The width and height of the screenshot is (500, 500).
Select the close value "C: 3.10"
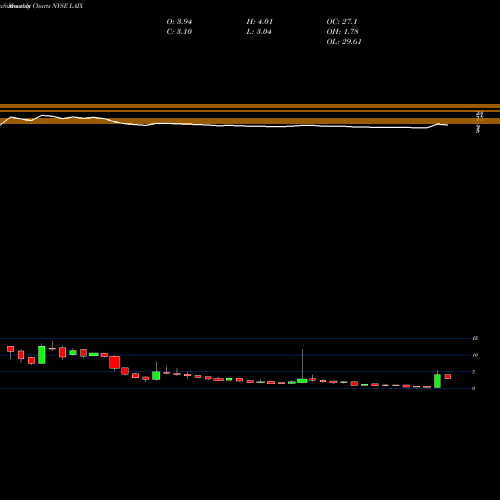[x=179, y=32]
